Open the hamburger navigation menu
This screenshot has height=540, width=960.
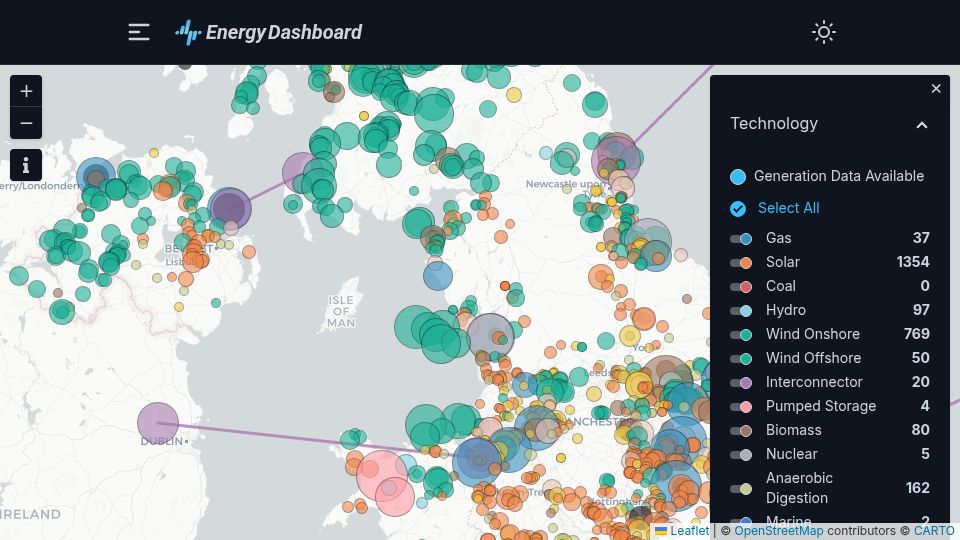tap(139, 32)
